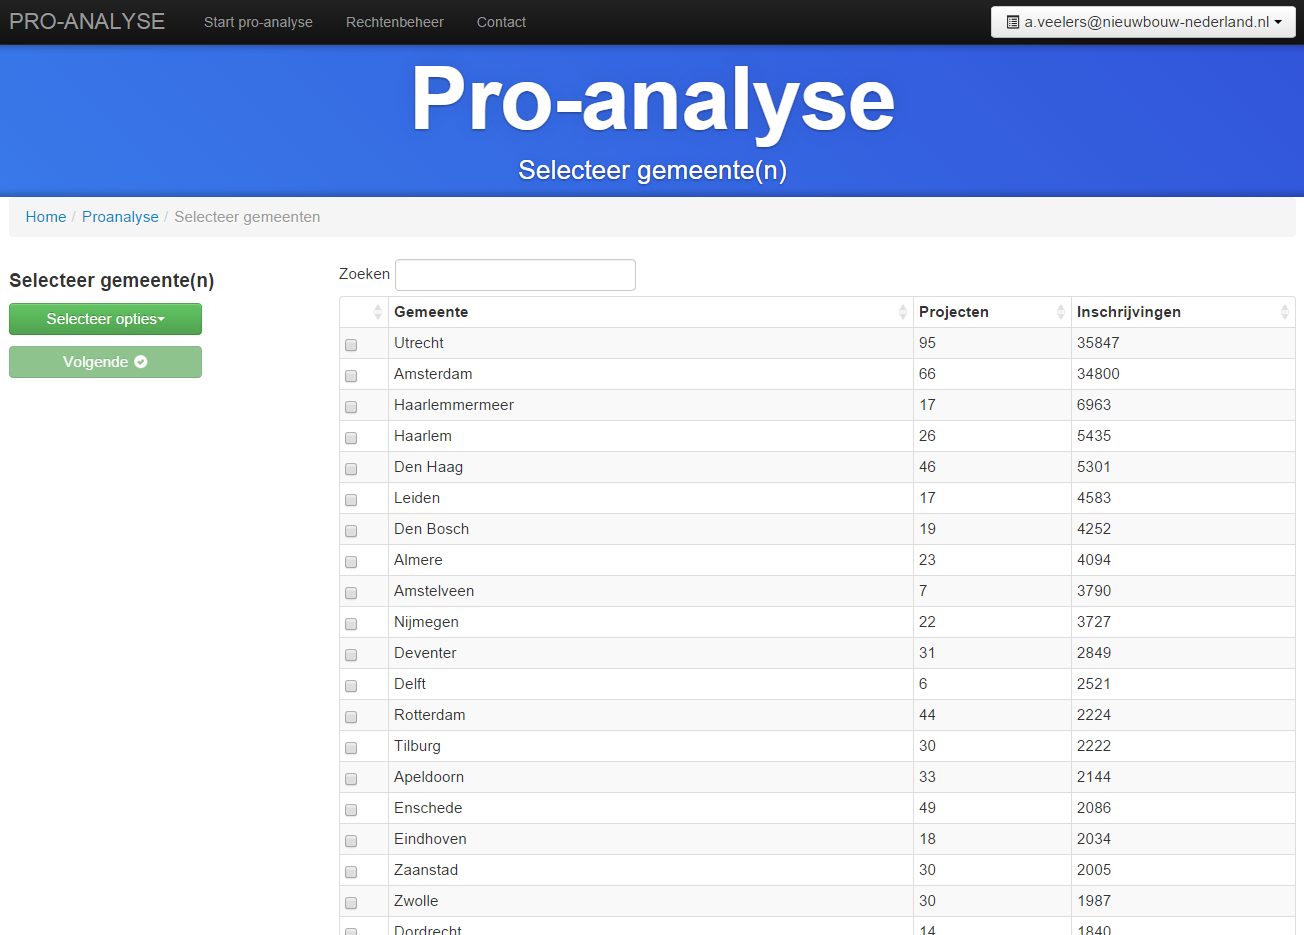Click the Volgende button
This screenshot has width=1304, height=935.
(x=105, y=362)
